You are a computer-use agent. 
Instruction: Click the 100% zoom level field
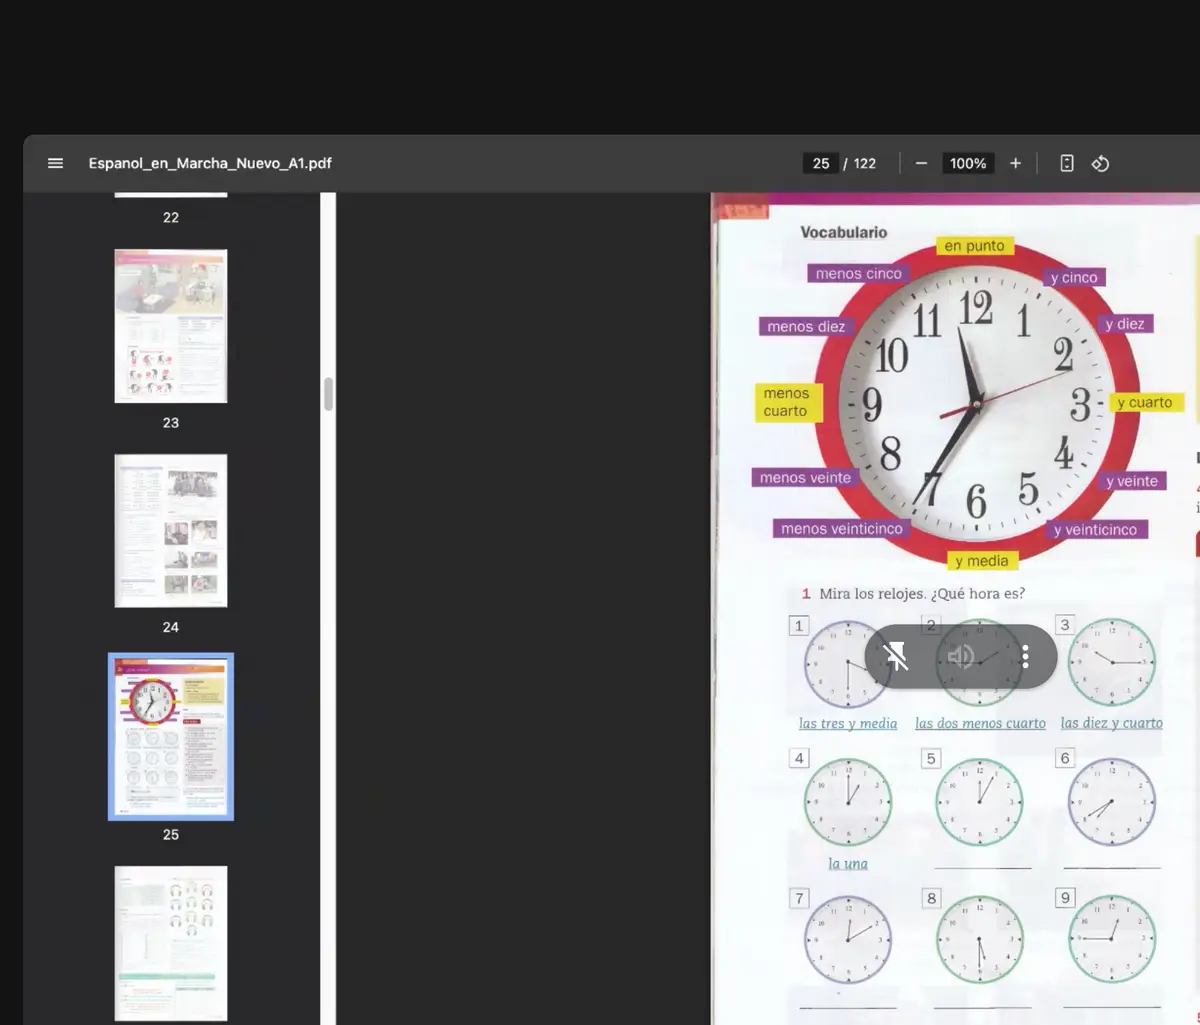967,163
